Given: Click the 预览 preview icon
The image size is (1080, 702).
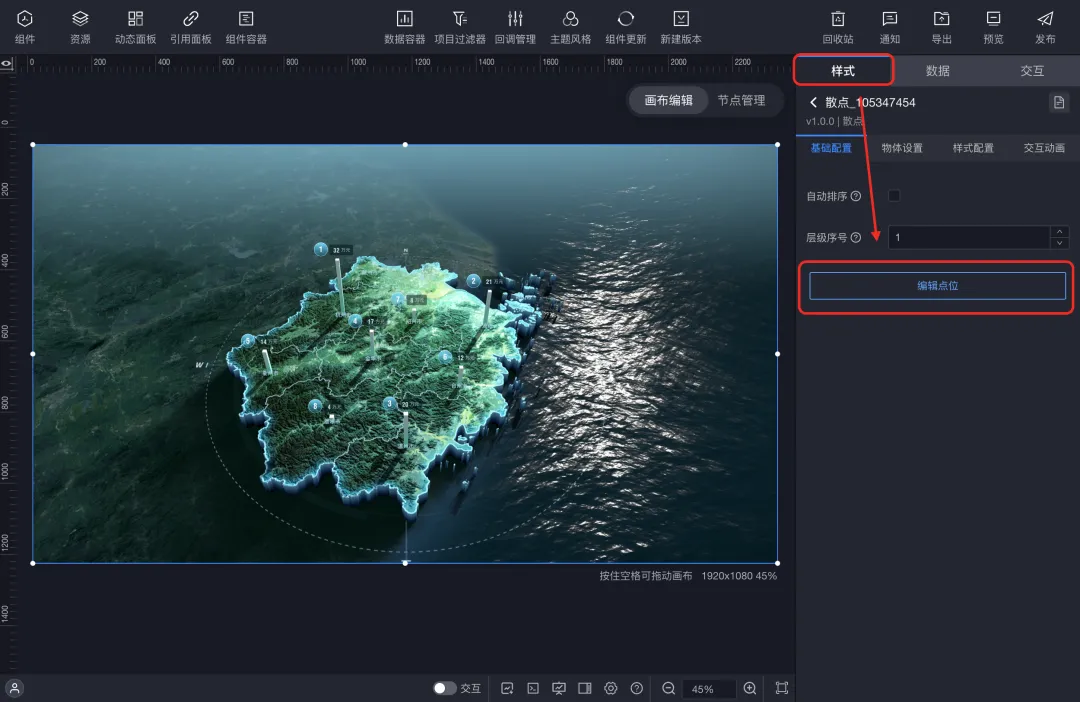Looking at the screenshot, I should 993,19.
